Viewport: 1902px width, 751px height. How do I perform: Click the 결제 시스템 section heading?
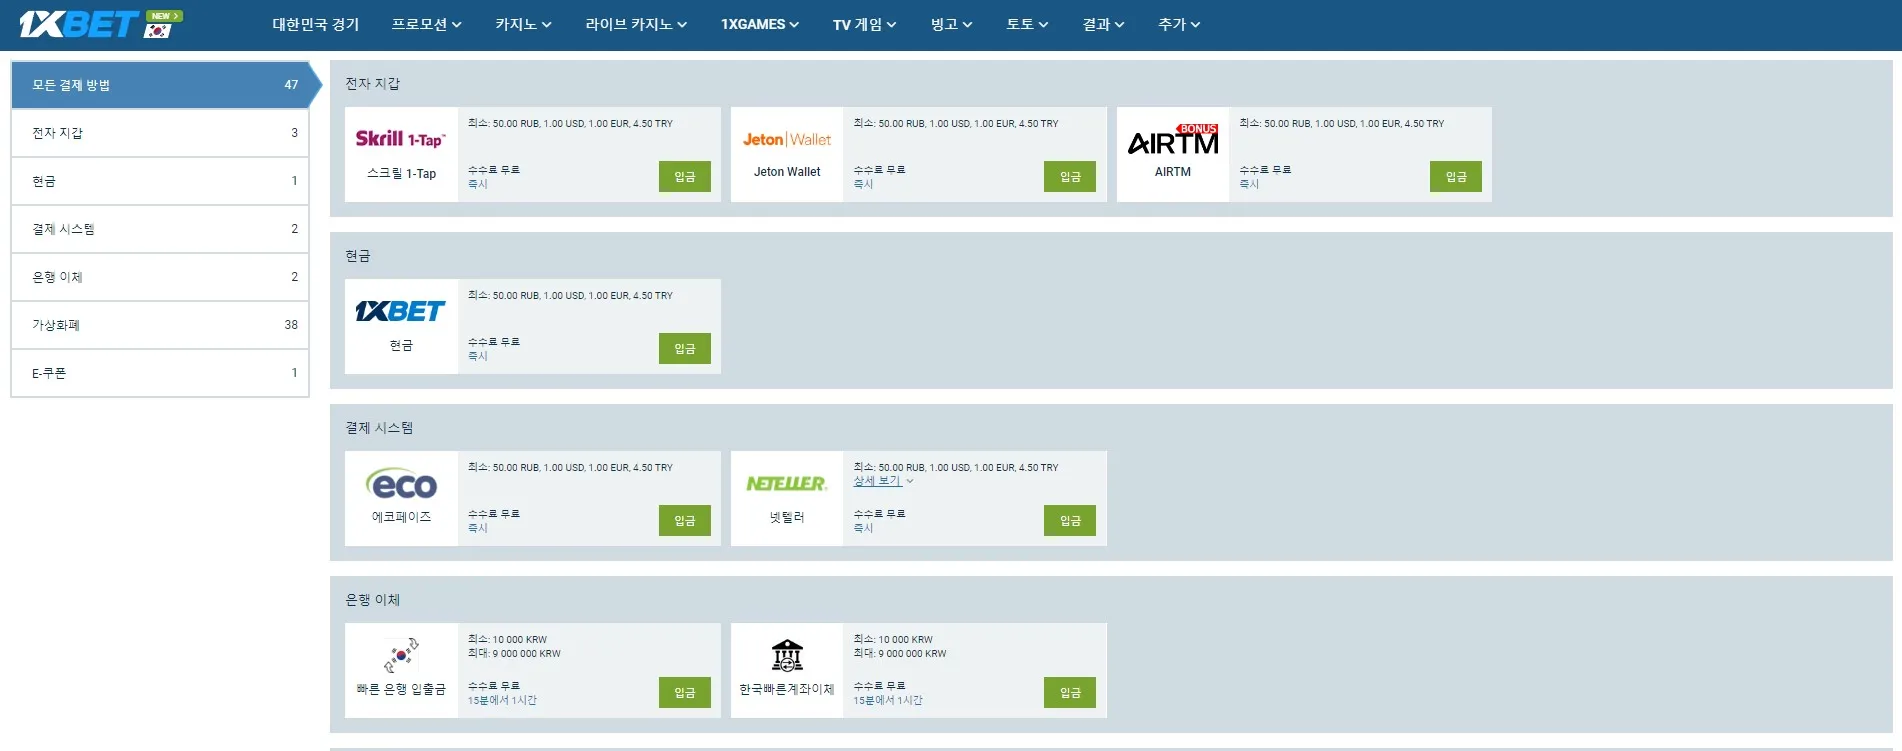pos(379,428)
